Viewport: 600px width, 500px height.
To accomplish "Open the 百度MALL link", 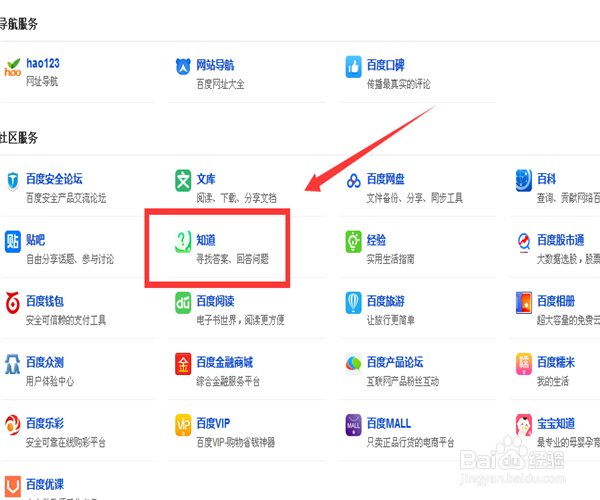I will [x=389, y=423].
